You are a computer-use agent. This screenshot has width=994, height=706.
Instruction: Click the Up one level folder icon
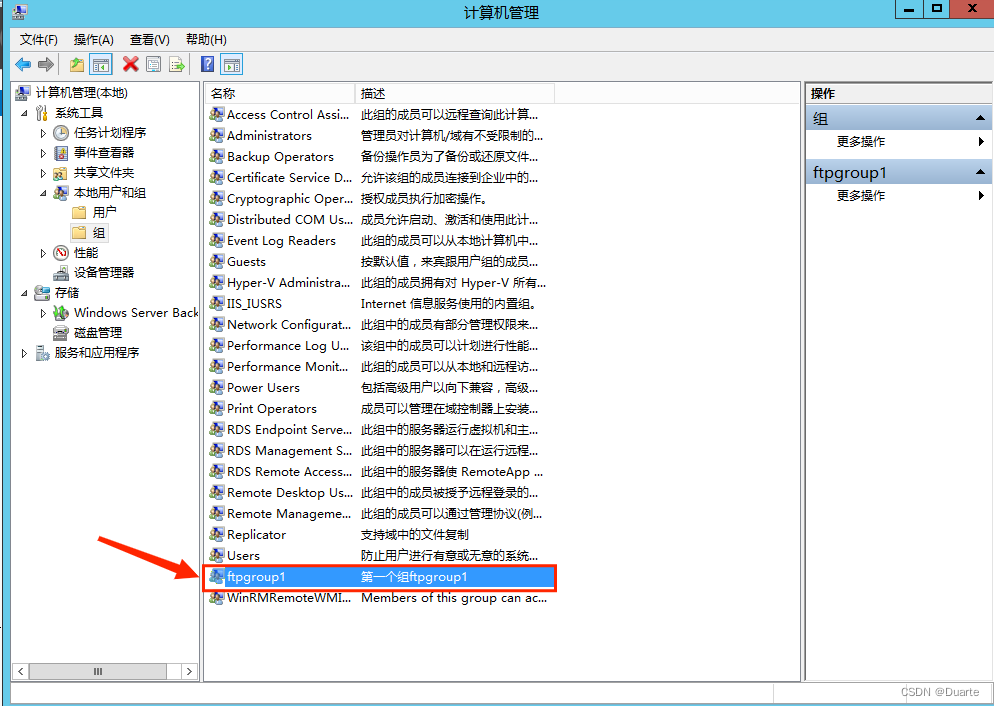(77, 64)
